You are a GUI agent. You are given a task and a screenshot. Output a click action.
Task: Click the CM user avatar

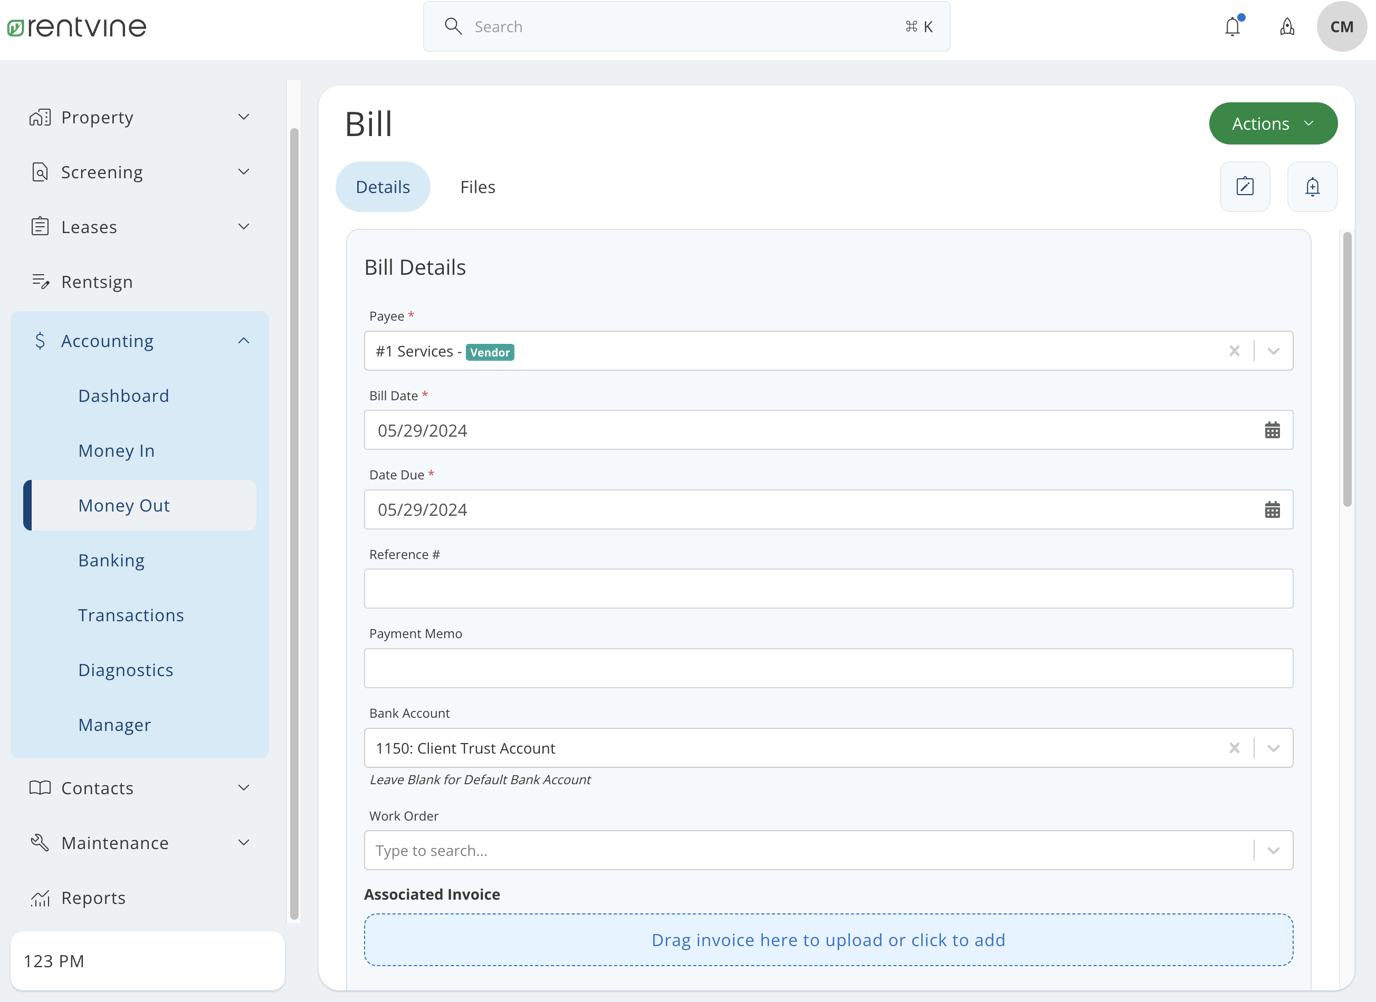[1341, 26]
